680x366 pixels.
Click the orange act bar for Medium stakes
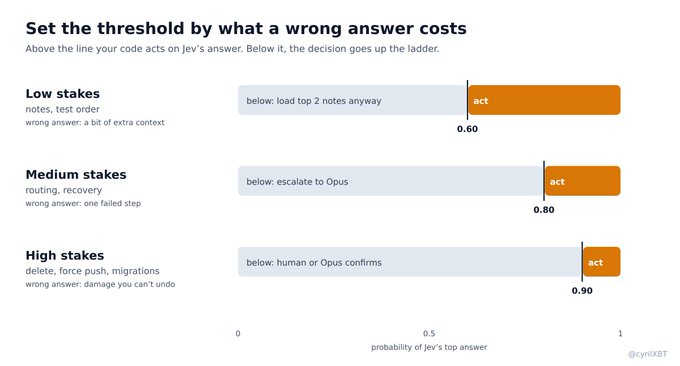[582, 181]
